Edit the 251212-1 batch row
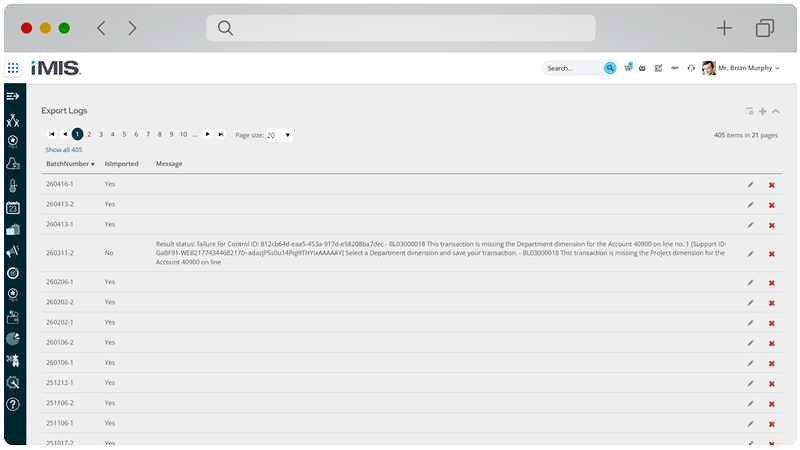The height and width of the screenshot is (450, 800). [x=751, y=383]
